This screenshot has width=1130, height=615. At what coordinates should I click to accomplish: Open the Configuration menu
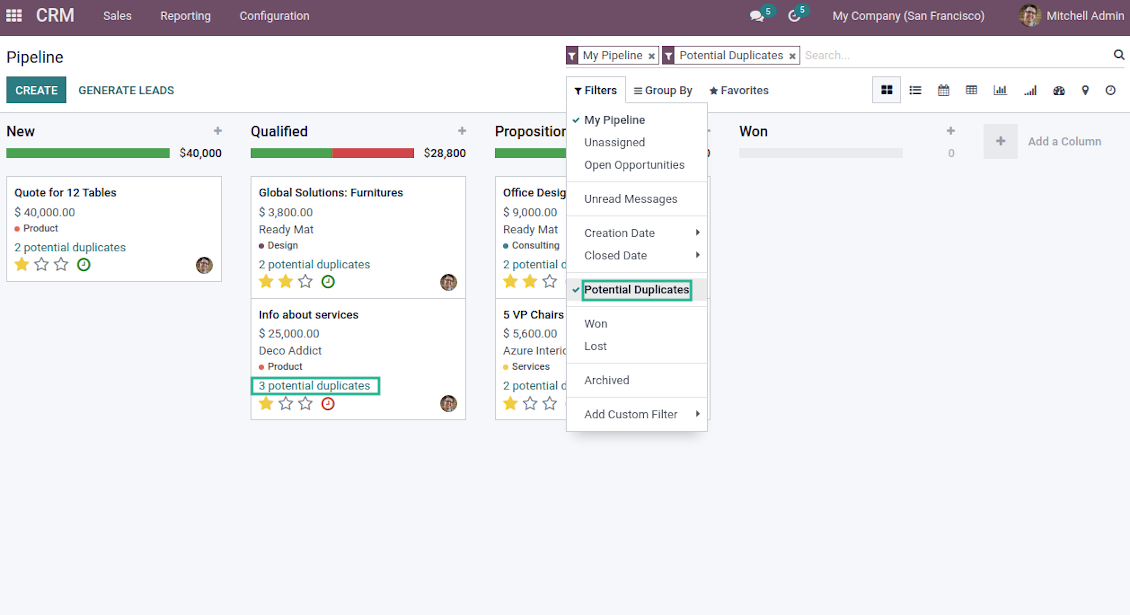click(x=274, y=16)
